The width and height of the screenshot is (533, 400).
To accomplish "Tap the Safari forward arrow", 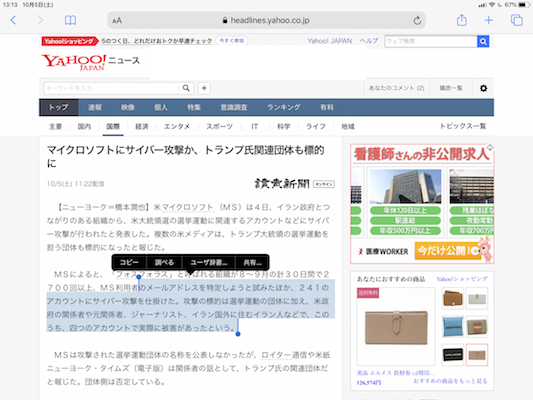I will click(x=40, y=20).
